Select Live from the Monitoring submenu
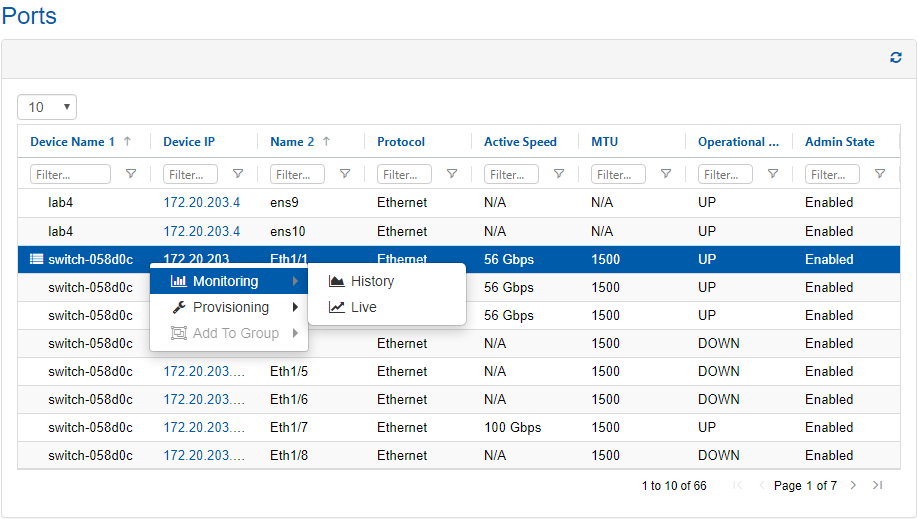Screen dimensions: 918x519 [363, 307]
